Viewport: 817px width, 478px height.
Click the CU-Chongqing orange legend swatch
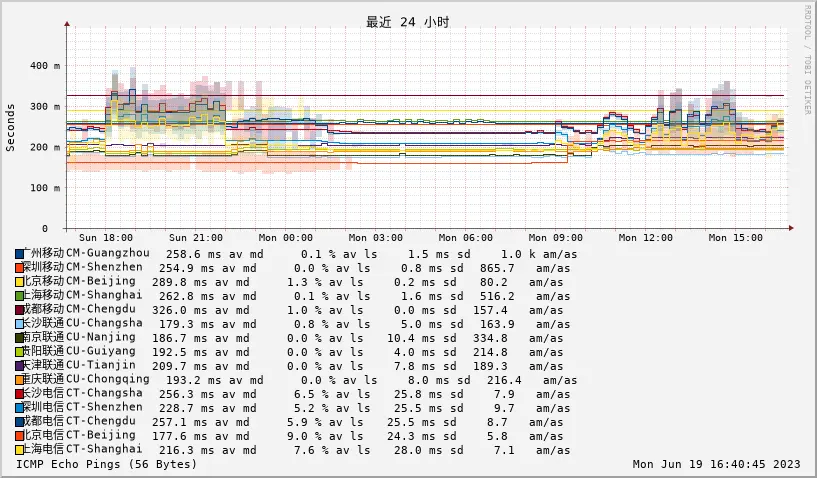(20, 380)
